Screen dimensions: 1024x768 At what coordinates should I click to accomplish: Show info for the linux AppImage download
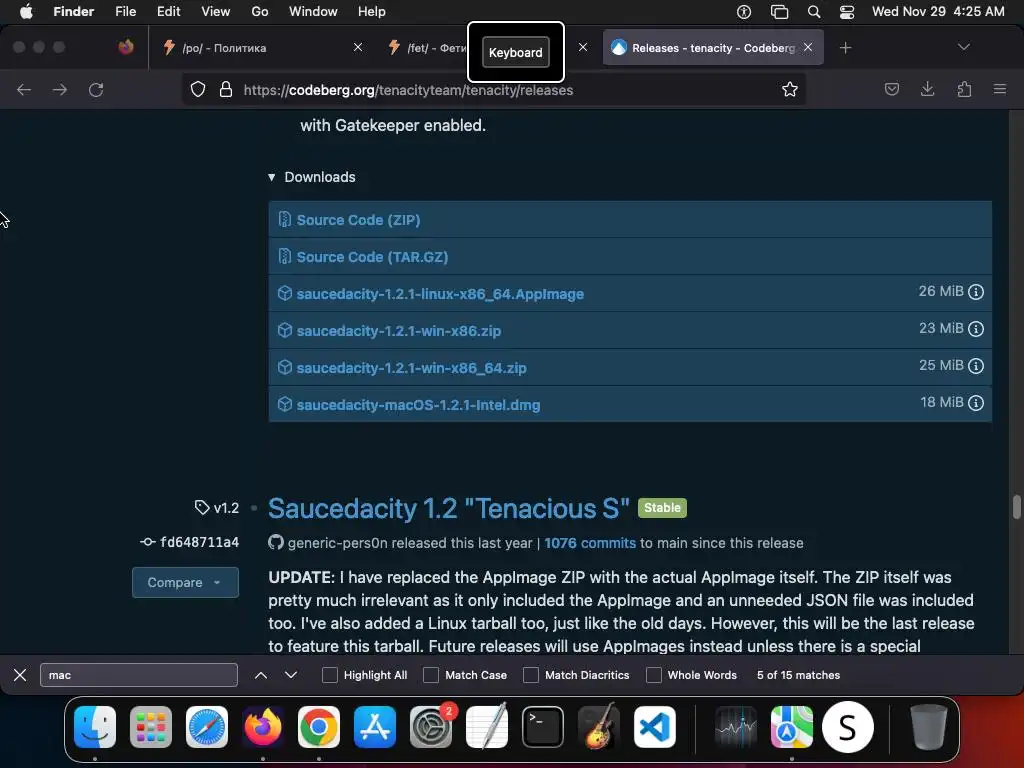click(x=976, y=292)
